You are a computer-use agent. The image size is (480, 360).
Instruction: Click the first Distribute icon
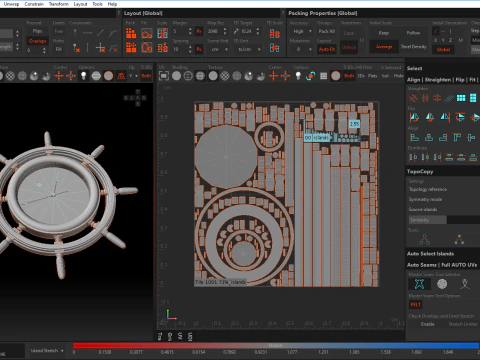click(413, 157)
